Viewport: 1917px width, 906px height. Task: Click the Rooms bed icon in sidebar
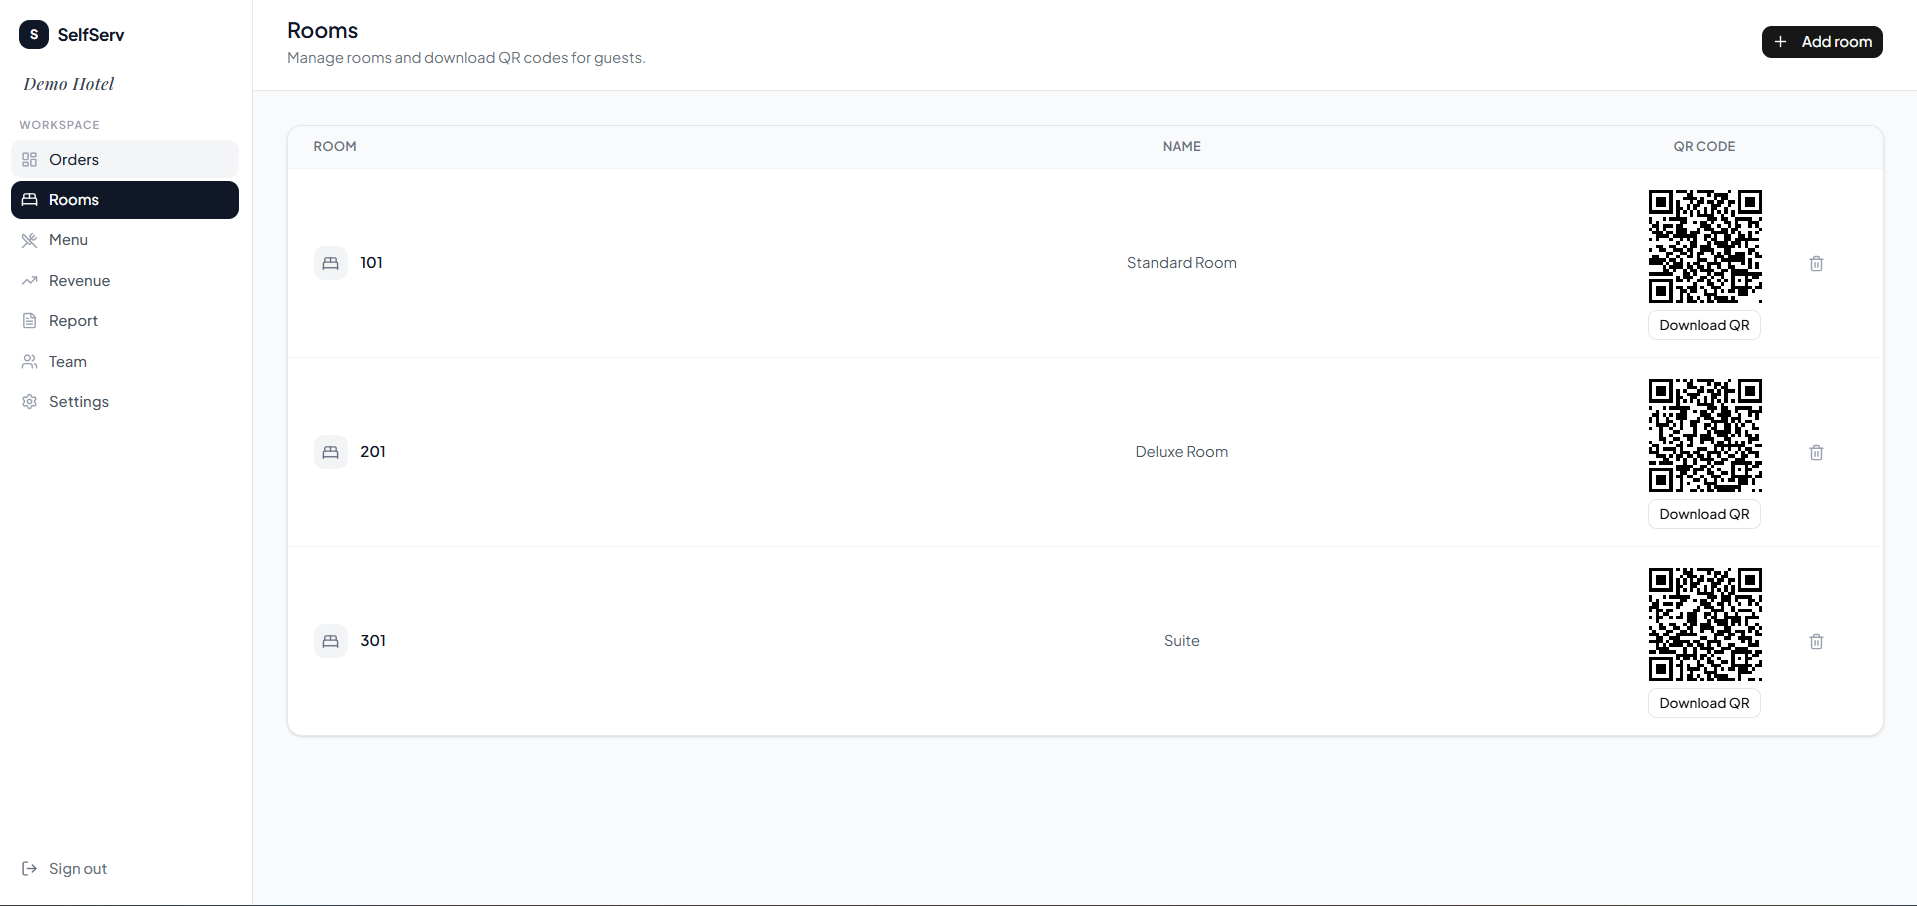[30, 200]
